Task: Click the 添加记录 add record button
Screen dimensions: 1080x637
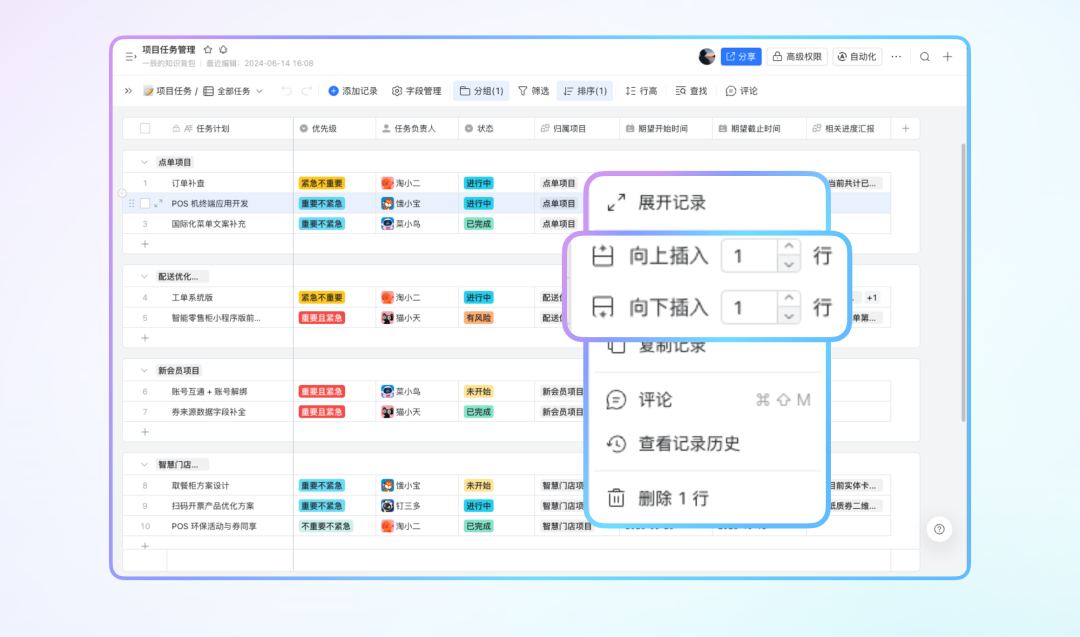Action: point(353,91)
